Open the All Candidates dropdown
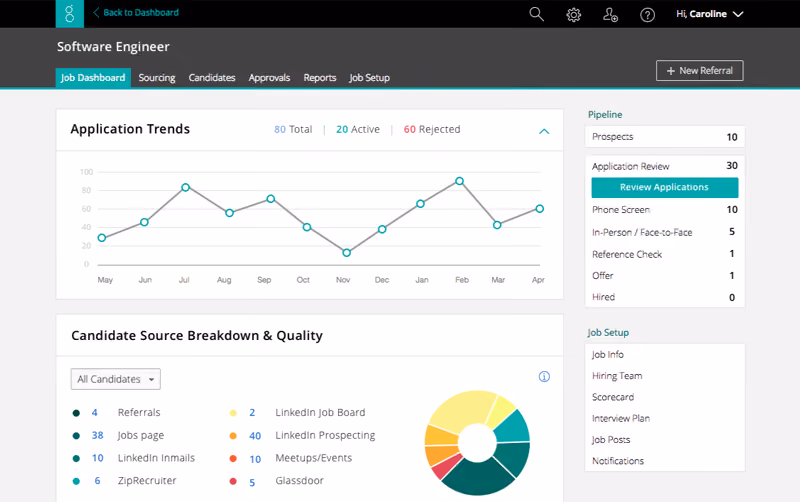This screenshot has height=502, width=800. coord(116,379)
